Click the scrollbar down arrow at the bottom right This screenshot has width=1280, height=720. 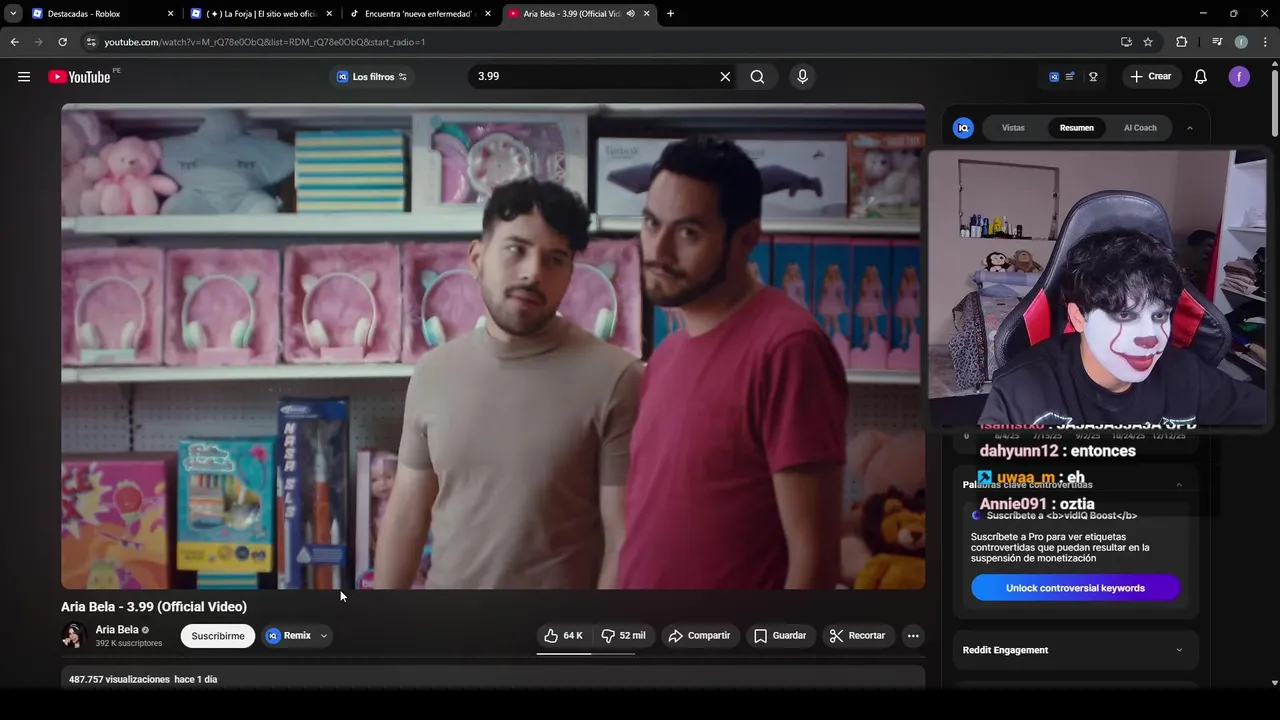click(1274, 683)
